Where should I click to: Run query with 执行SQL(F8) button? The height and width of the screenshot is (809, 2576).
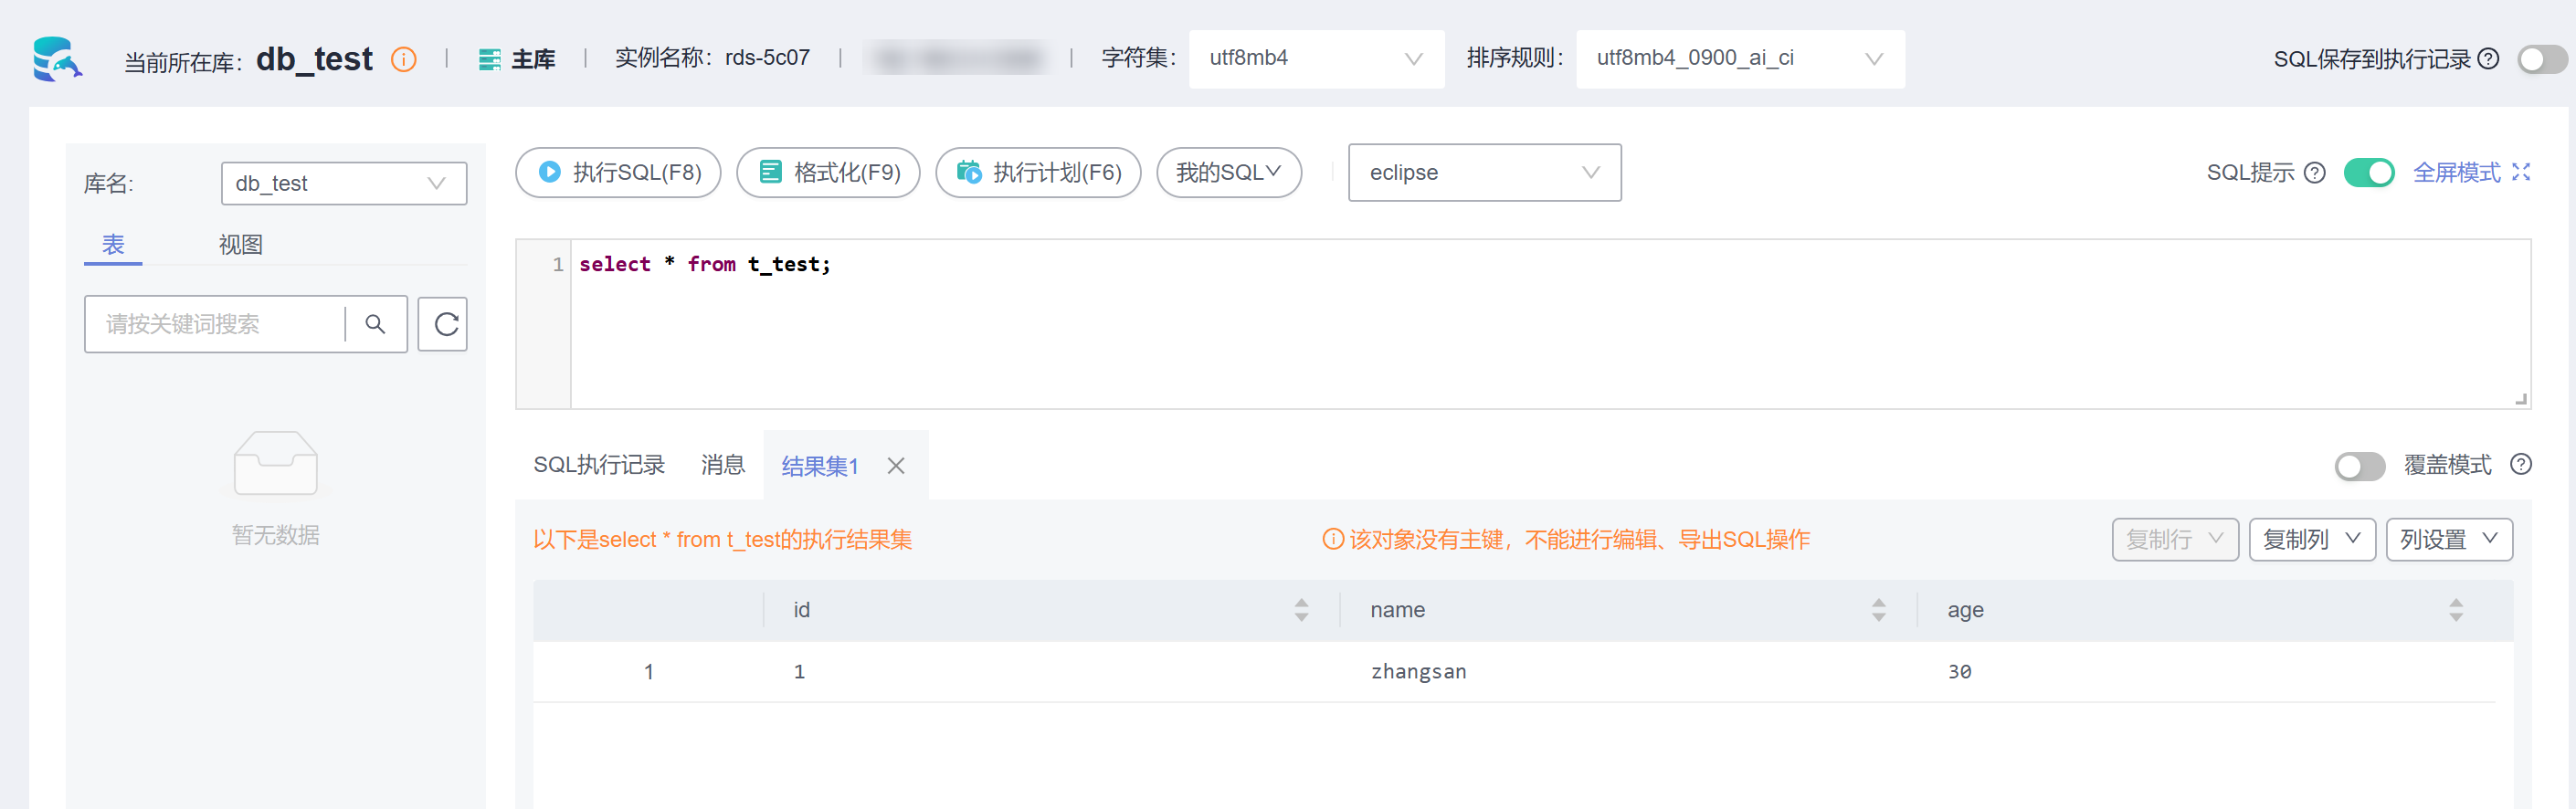(x=618, y=173)
